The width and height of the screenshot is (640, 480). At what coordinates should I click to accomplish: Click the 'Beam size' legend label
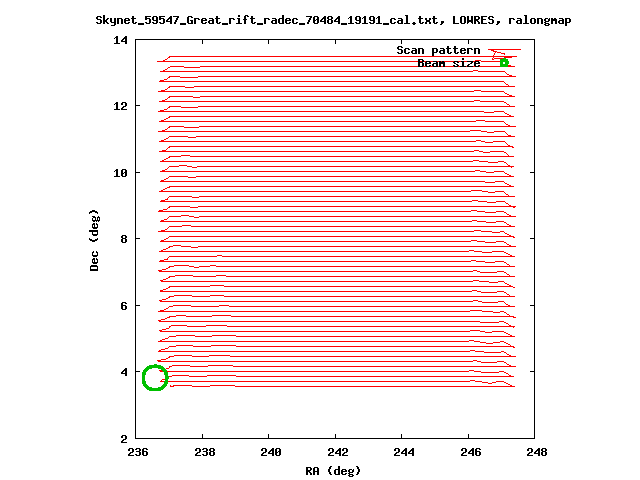[x=449, y=63]
